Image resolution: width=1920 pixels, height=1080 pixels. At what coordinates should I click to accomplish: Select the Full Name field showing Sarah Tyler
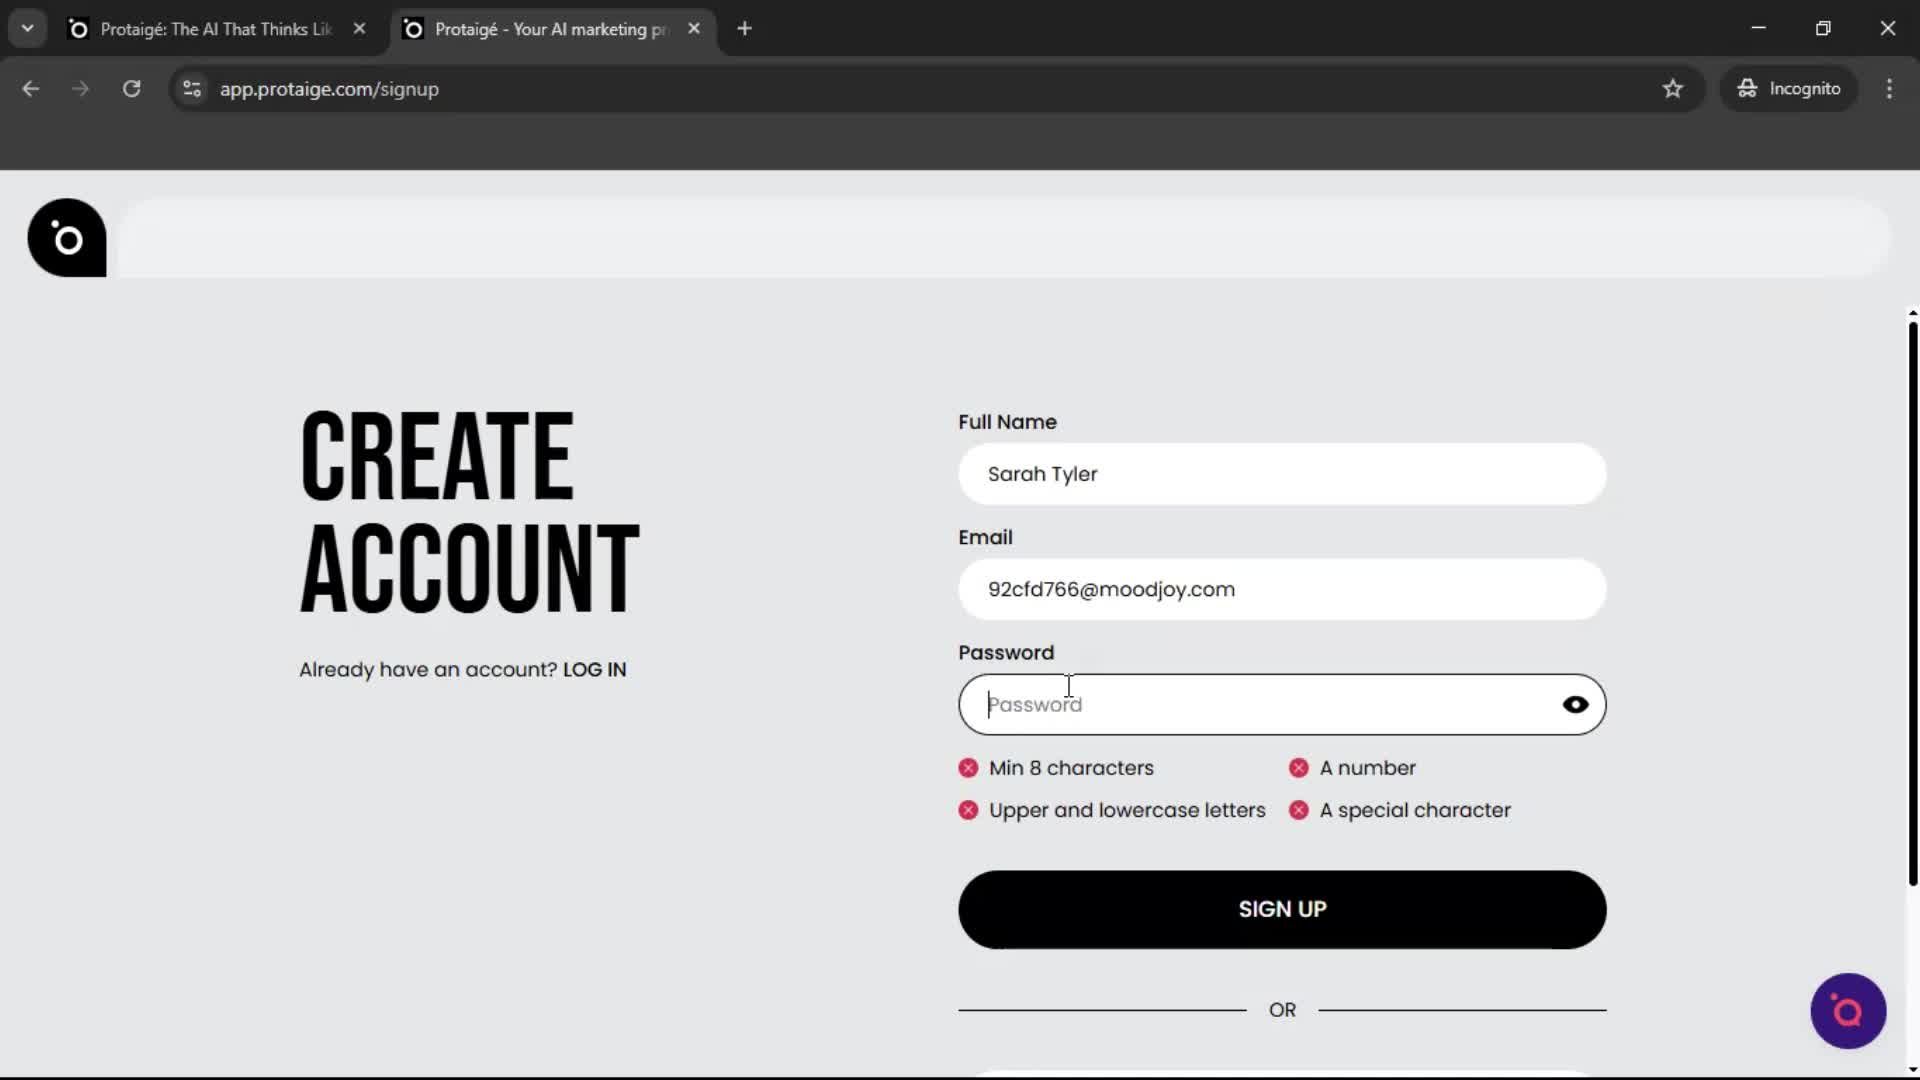click(x=1281, y=474)
